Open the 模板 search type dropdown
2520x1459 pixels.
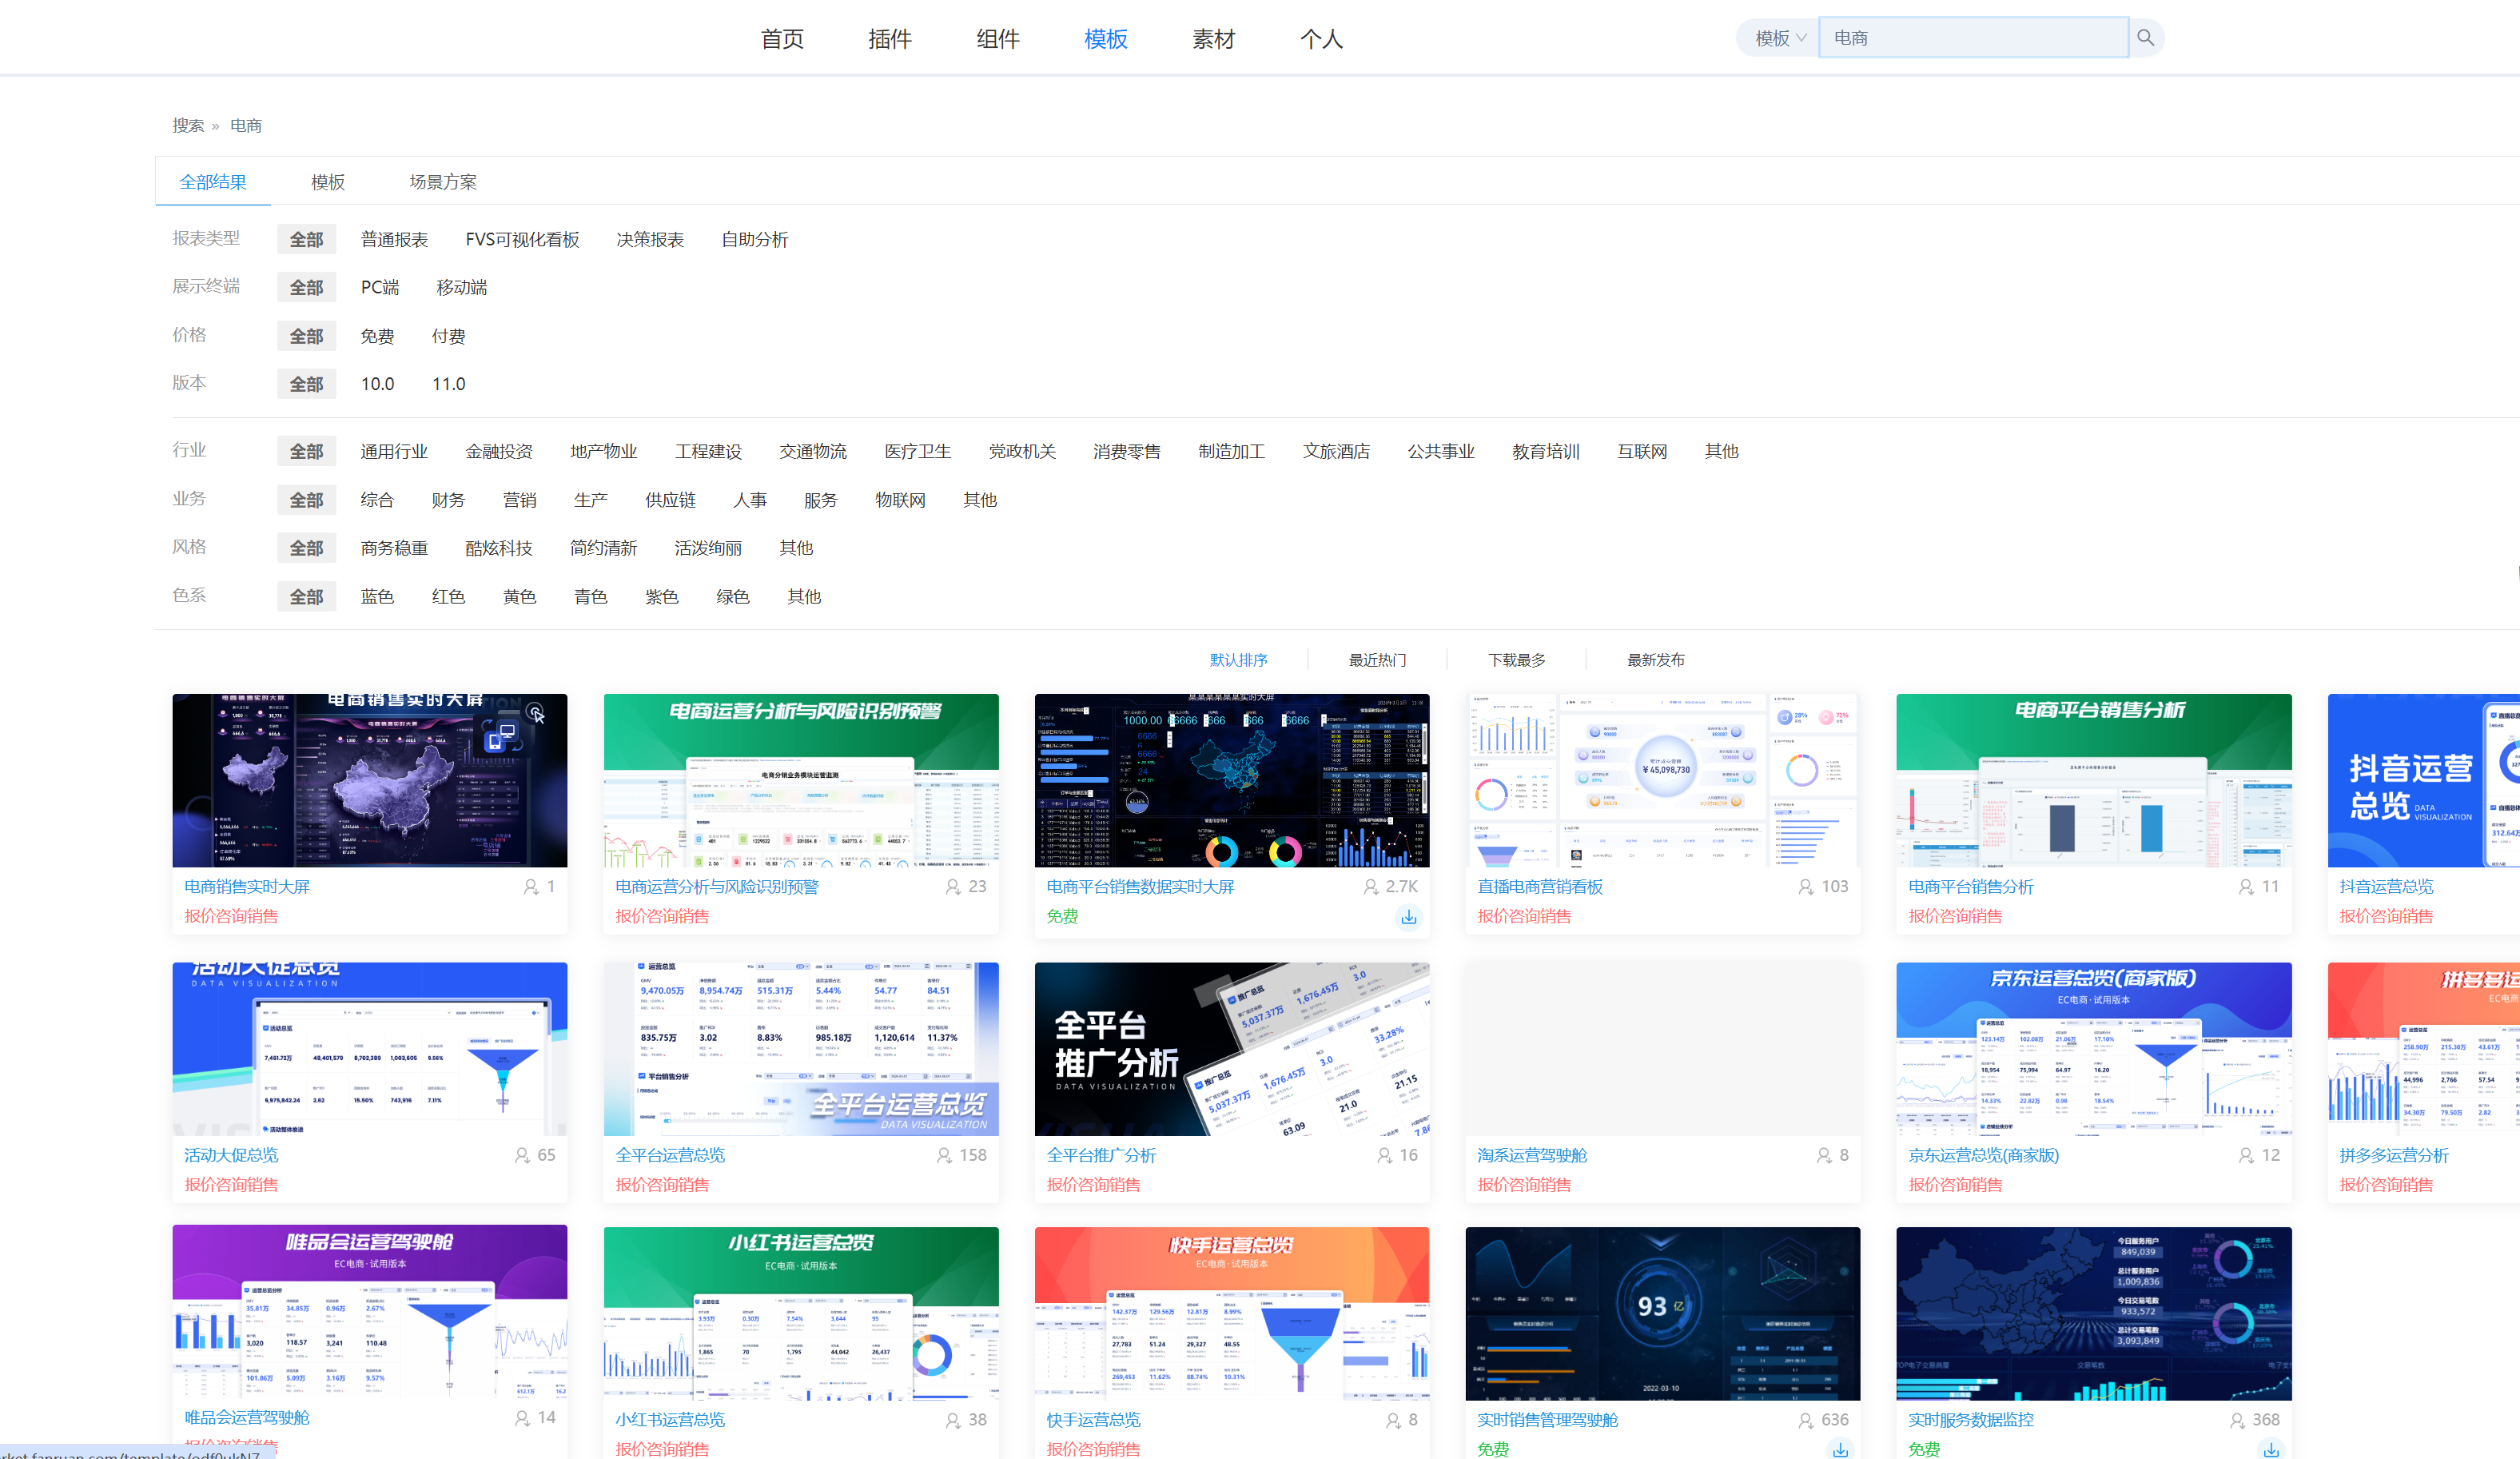(x=1779, y=38)
